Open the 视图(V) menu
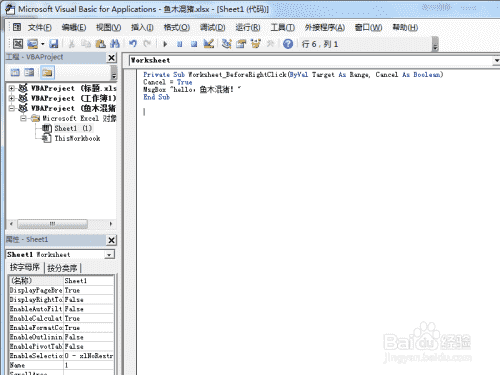Image resolution: width=500 pixels, height=375 pixels. 109,27
